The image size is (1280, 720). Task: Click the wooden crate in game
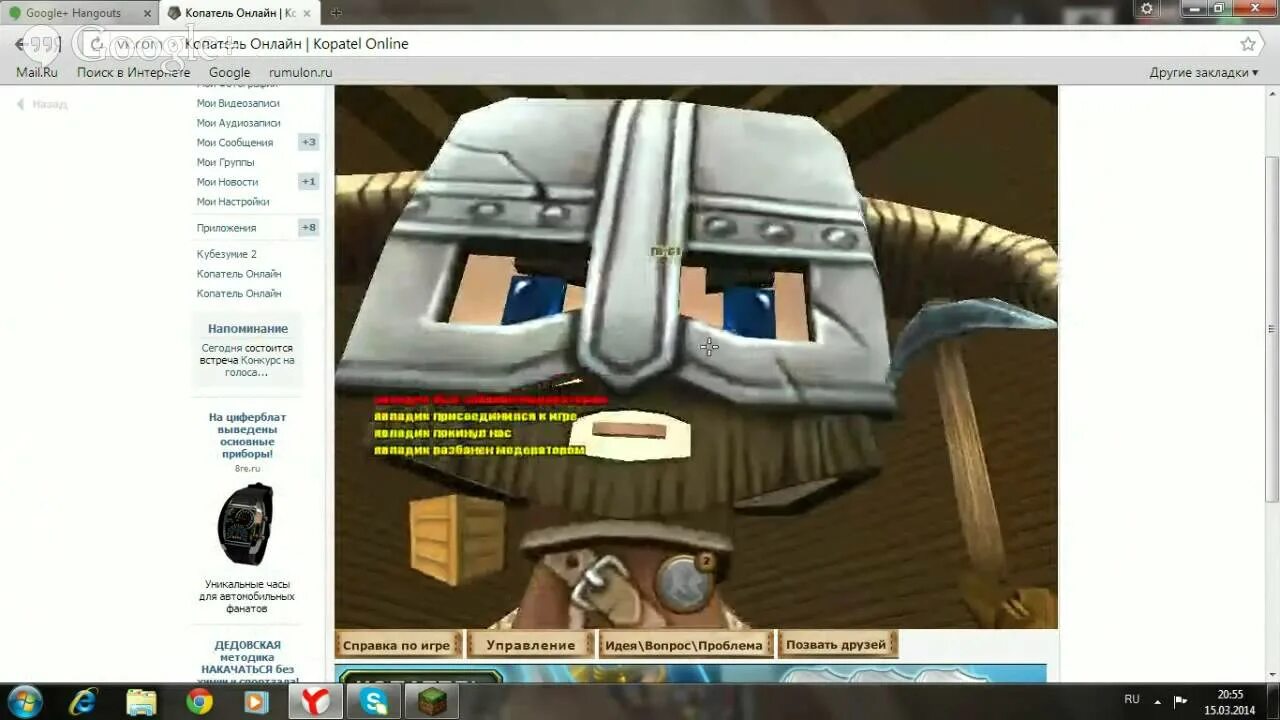457,540
